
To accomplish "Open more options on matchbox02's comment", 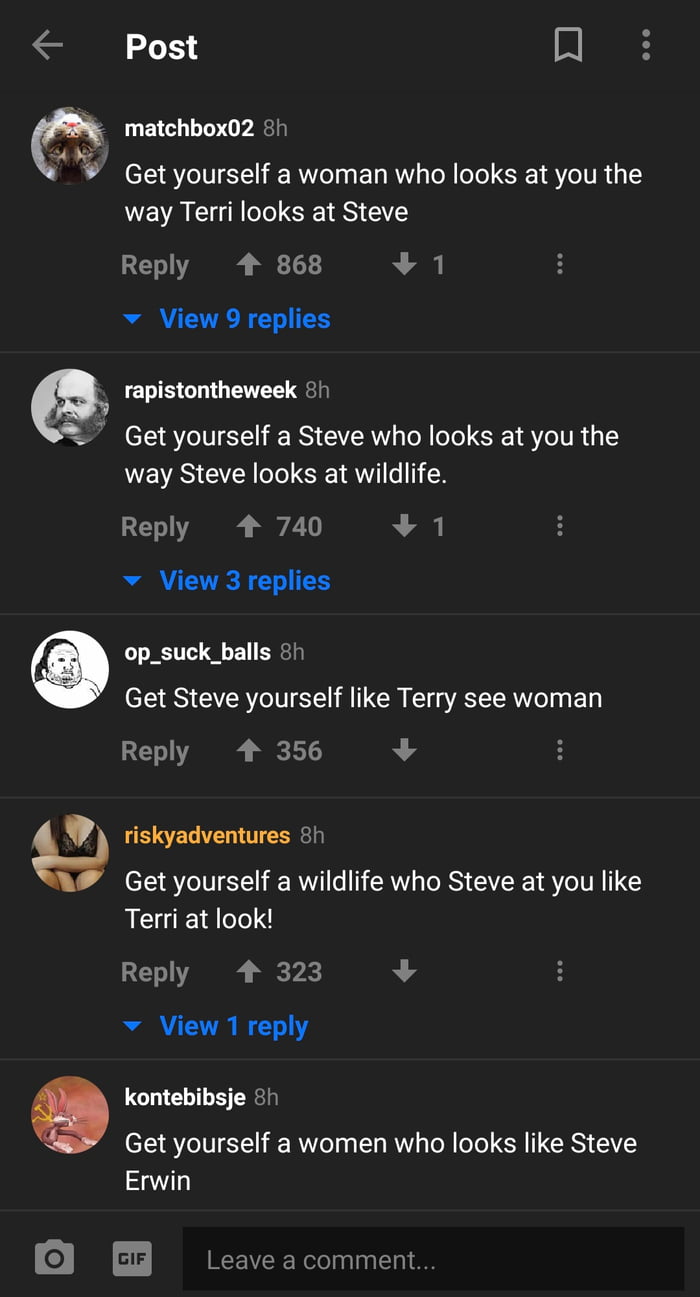I will click(x=559, y=264).
